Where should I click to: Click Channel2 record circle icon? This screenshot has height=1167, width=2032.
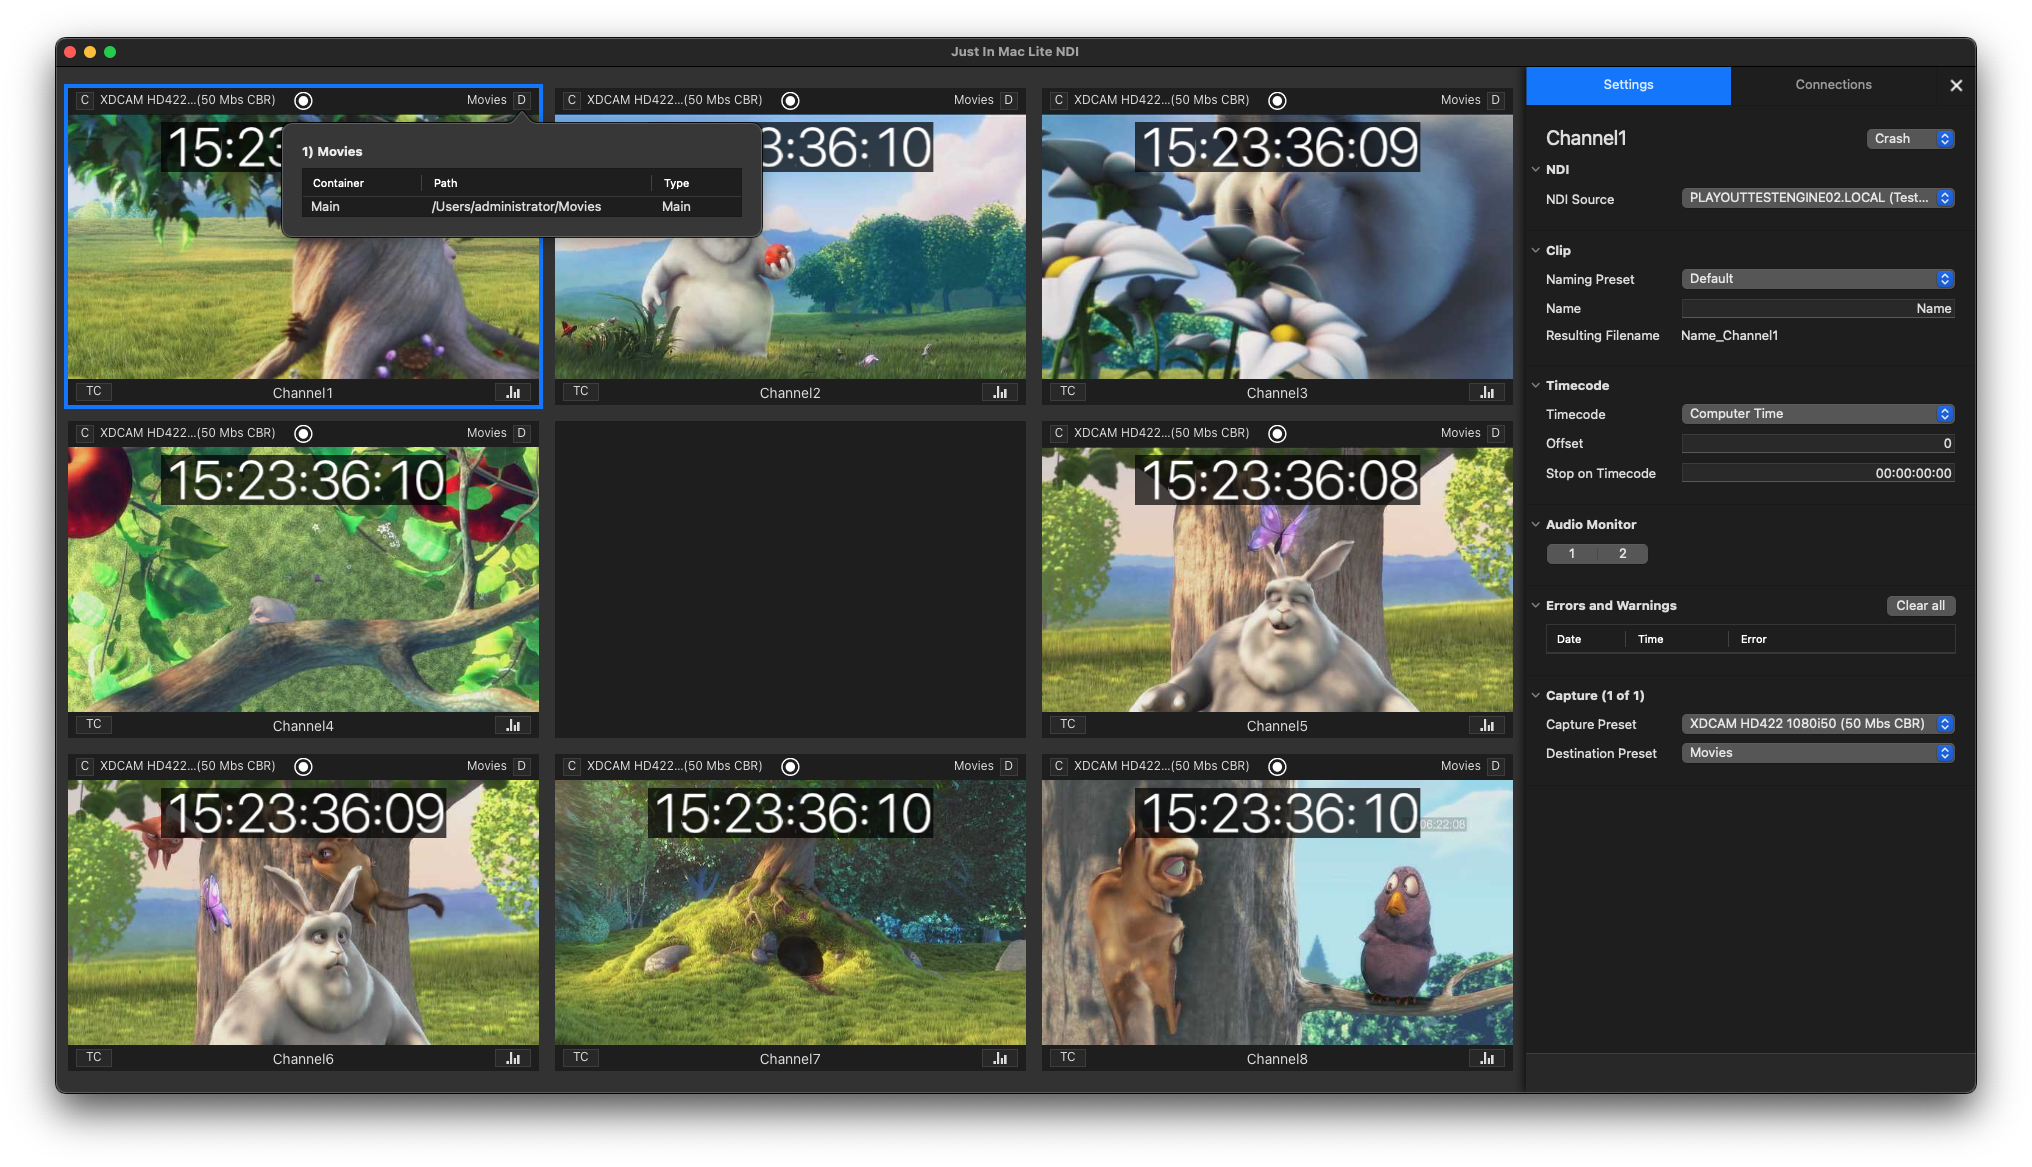pos(790,100)
